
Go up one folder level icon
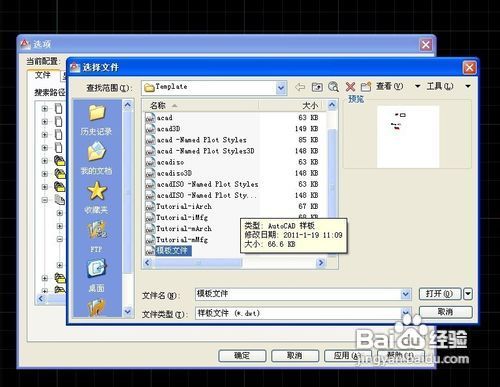(317, 87)
